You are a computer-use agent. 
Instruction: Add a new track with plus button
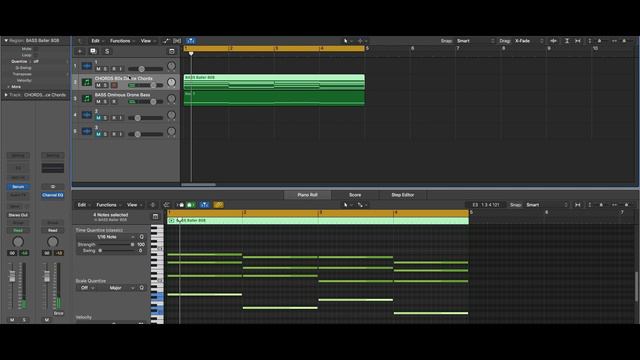tap(80, 51)
